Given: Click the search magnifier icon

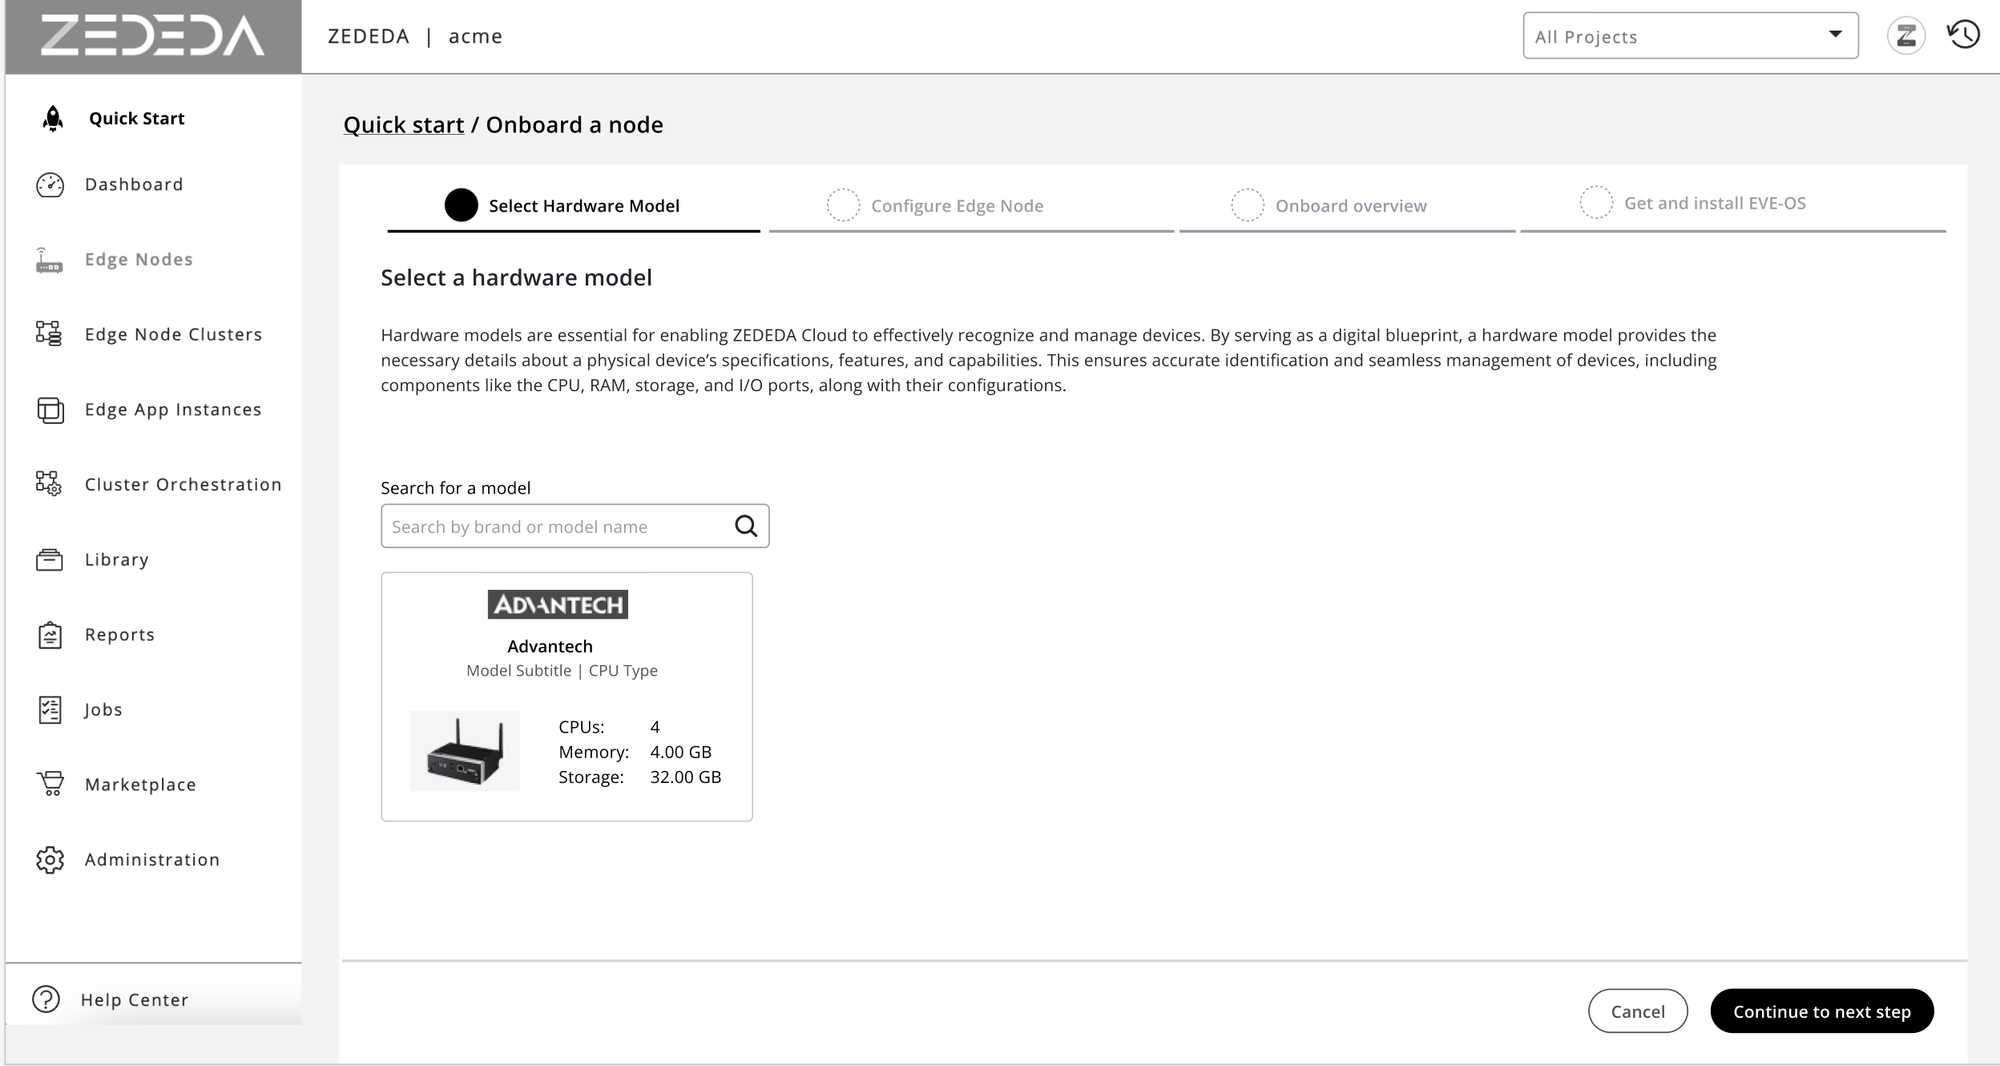Looking at the screenshot, I should pyautogui.click(x=746, y=526).
